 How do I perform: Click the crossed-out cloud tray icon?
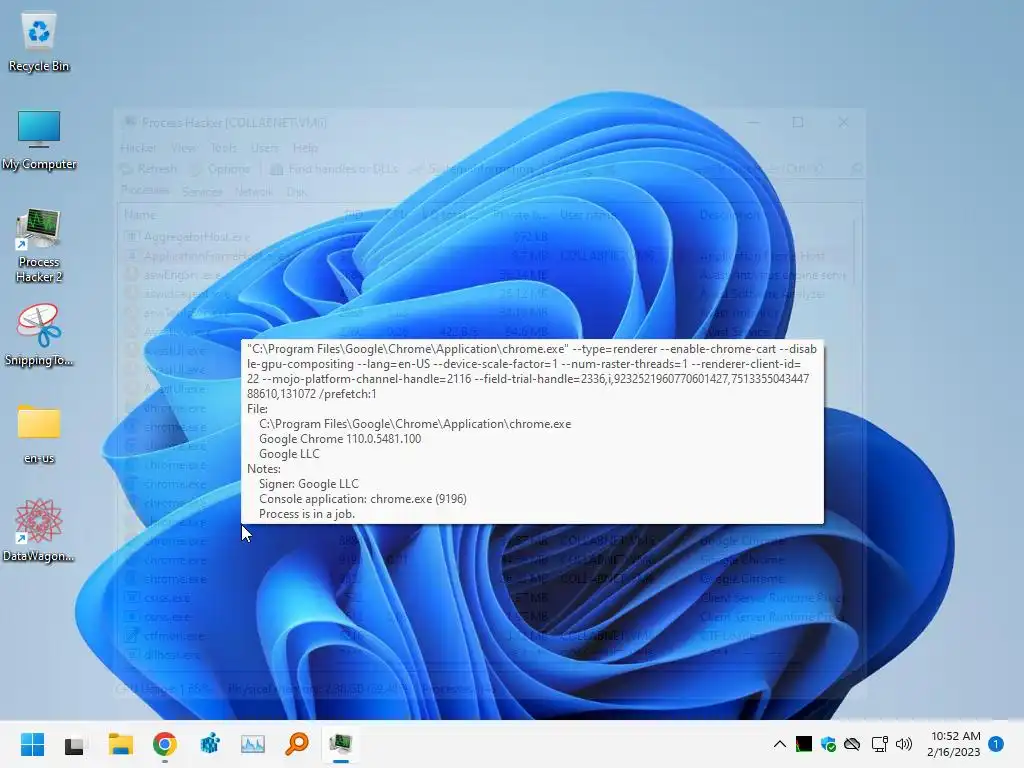pyautogui.click(x=852, y=744)
